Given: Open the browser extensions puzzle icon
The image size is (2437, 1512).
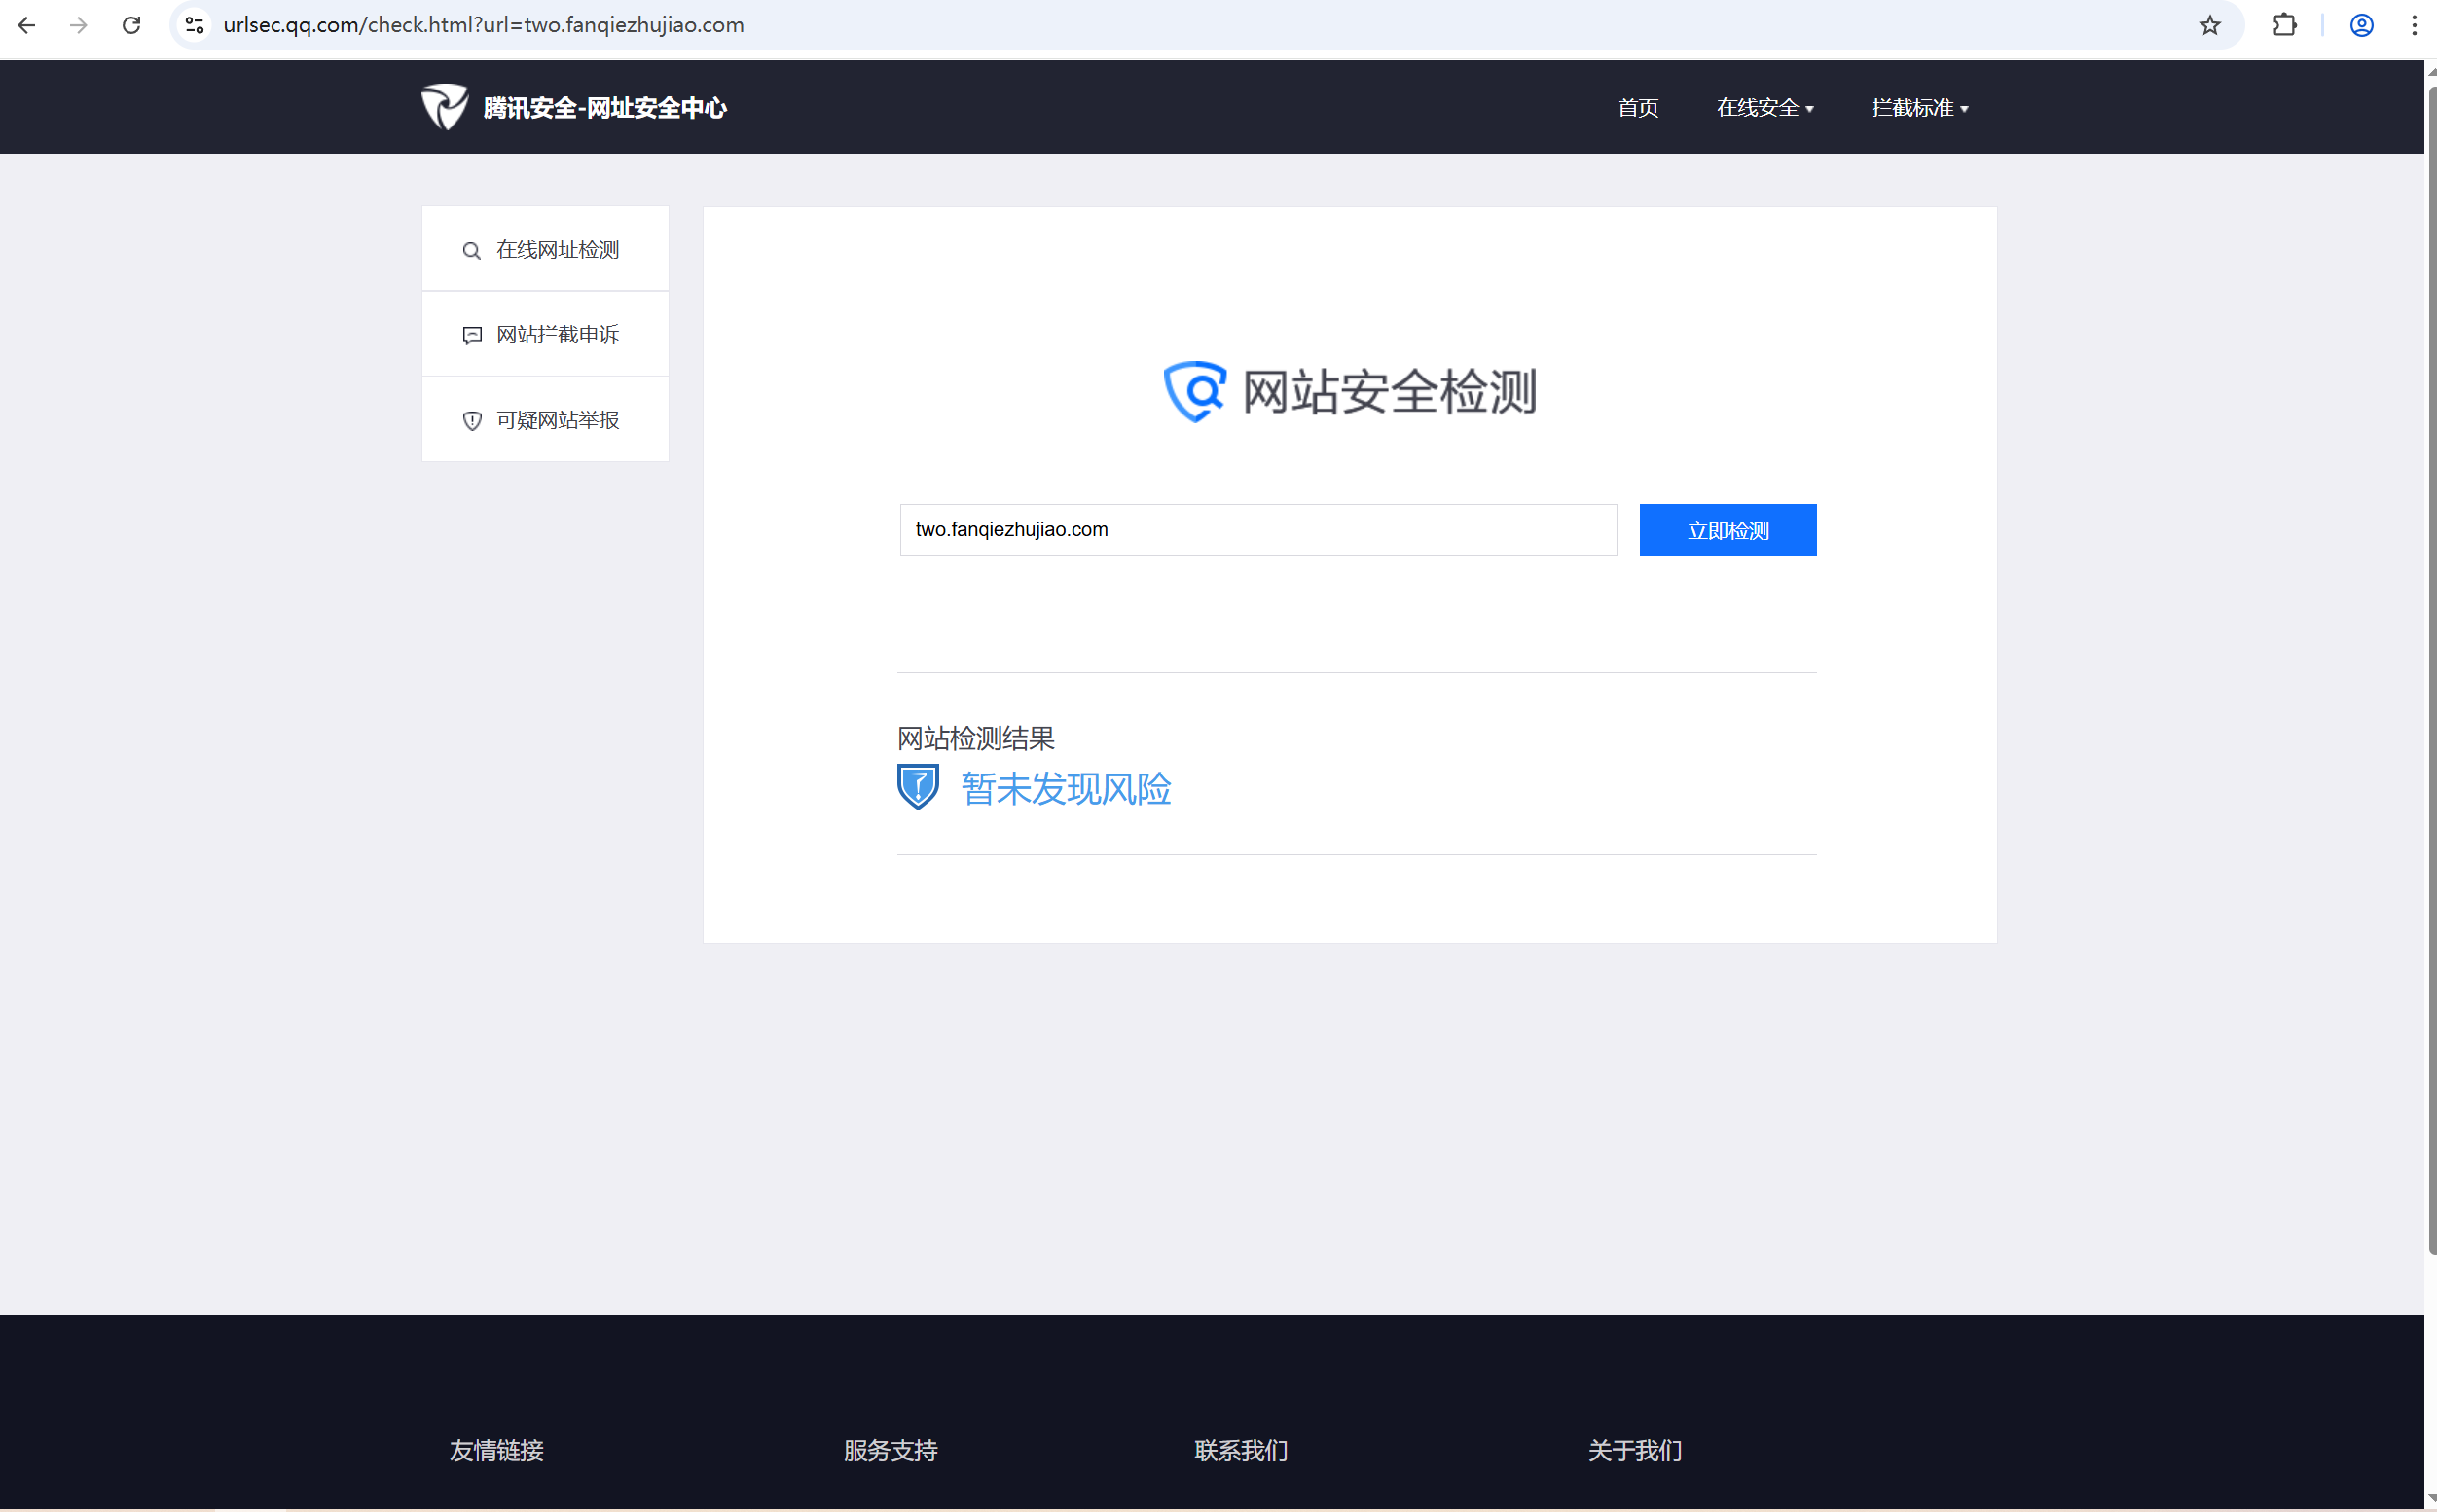Looking at the screenshot, I should [2284, 25].
